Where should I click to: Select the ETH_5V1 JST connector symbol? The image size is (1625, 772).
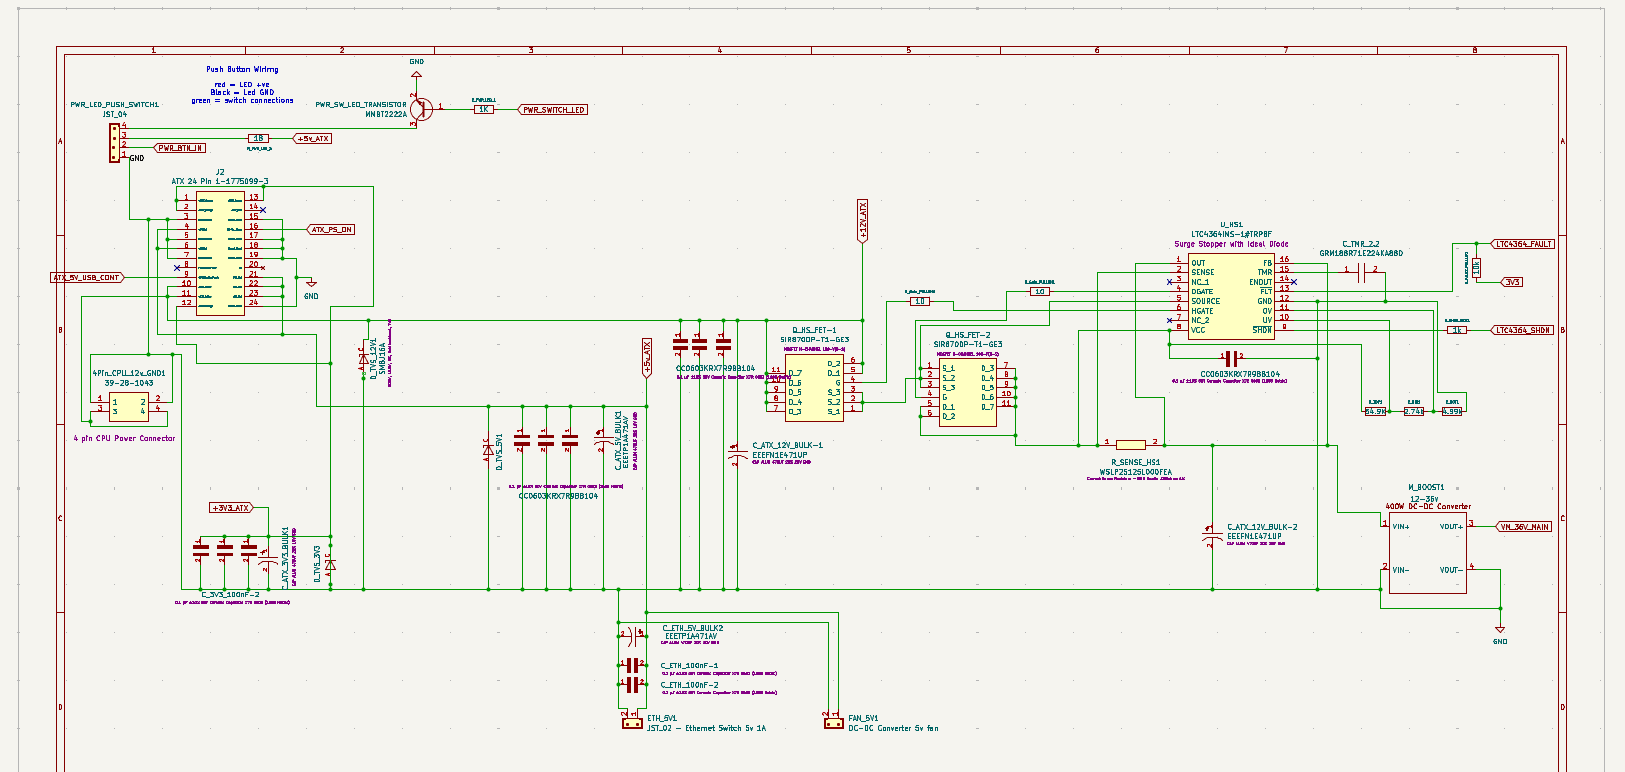tap(632, 723)
